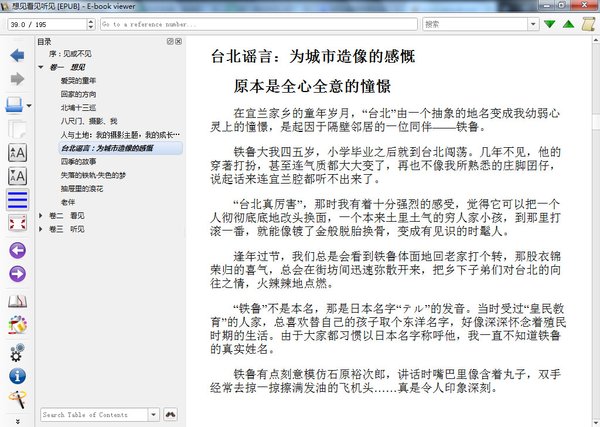Viewport: 600px width, 427px height.
Task: Click the subheading 原本是全心全意的憧憬
Action: (x=312, y=86)
